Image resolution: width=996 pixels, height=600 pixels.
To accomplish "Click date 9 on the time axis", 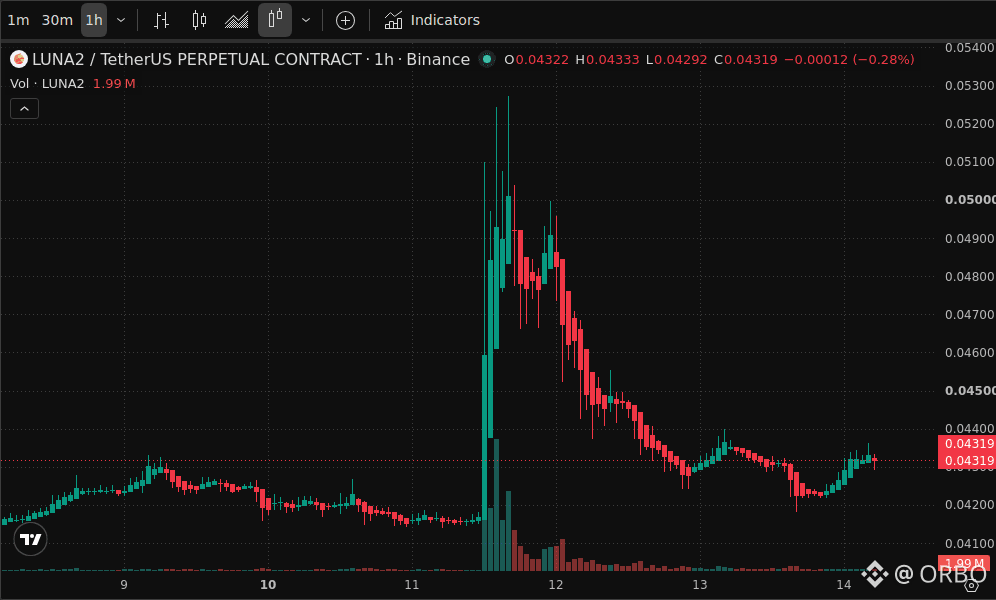I will pos(124,585).
